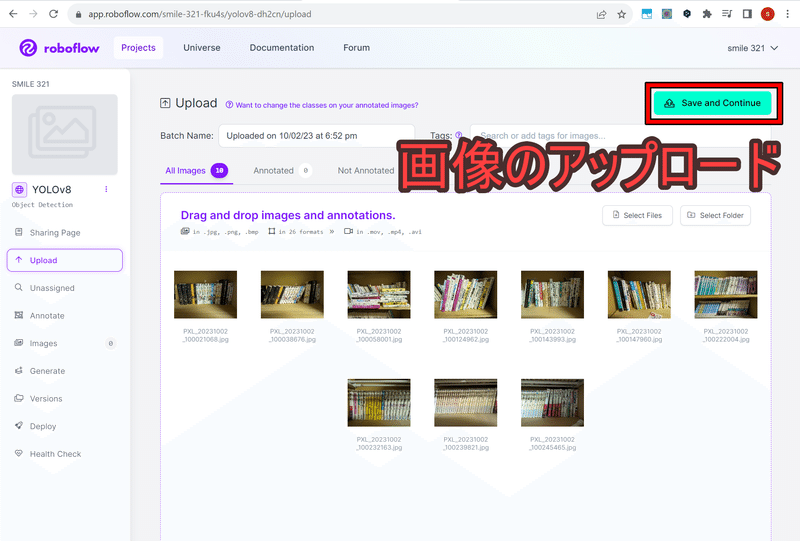Reload the page with refresh icon
Viewport: 800px width, 541px height.
pyautogui.click(x=54, y=14)
